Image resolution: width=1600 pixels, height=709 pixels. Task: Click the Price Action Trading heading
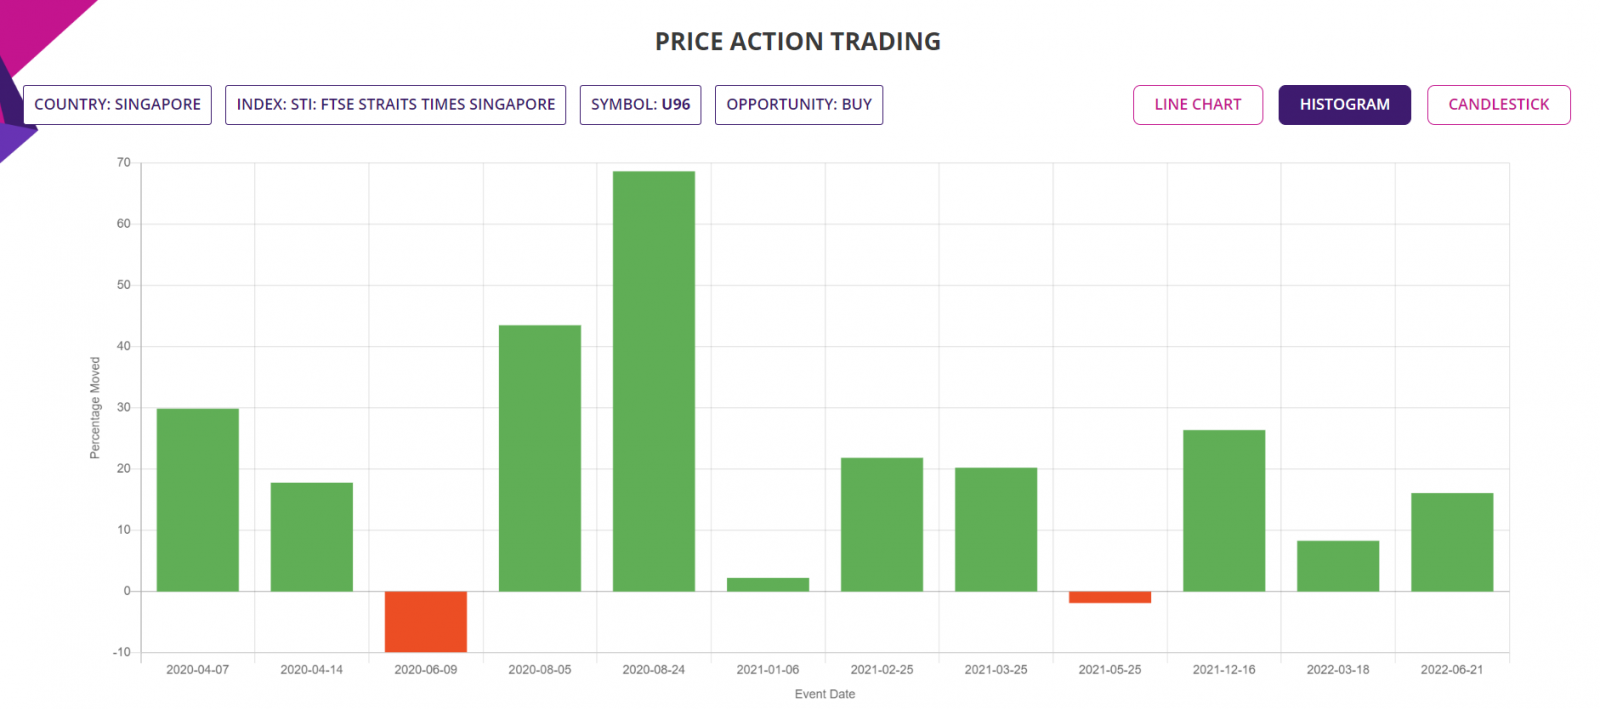click(798, 42)
